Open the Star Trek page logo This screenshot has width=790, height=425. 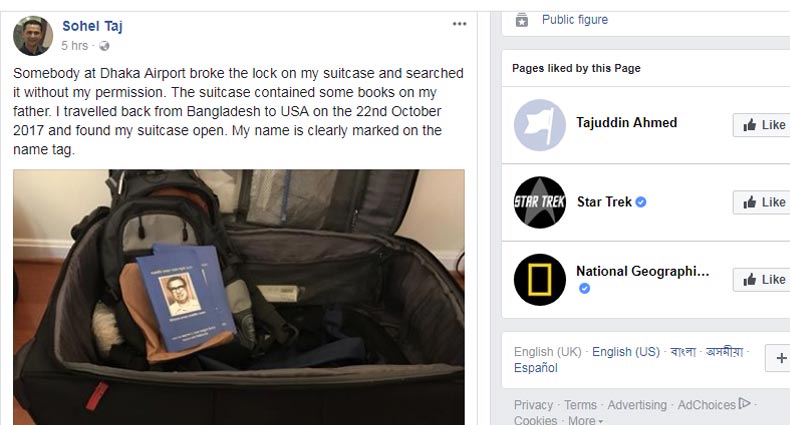coord(540,202)
